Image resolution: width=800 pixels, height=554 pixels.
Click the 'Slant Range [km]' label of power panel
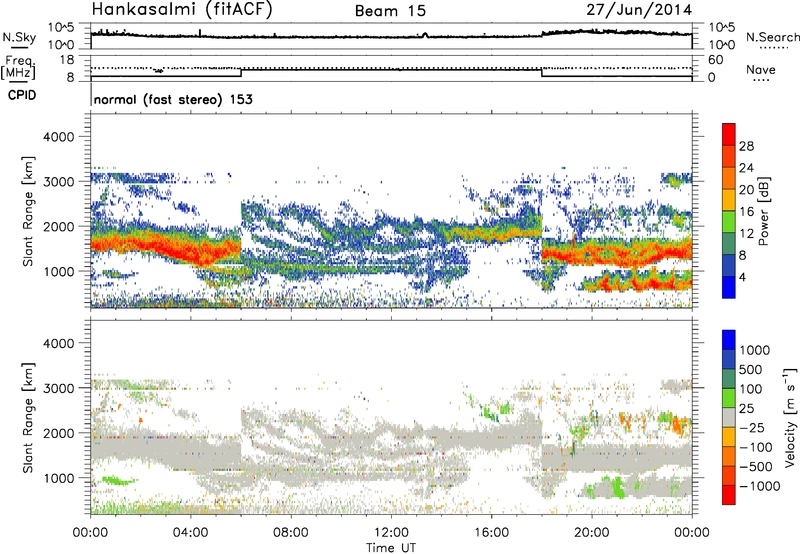click(x=28, y=211)
